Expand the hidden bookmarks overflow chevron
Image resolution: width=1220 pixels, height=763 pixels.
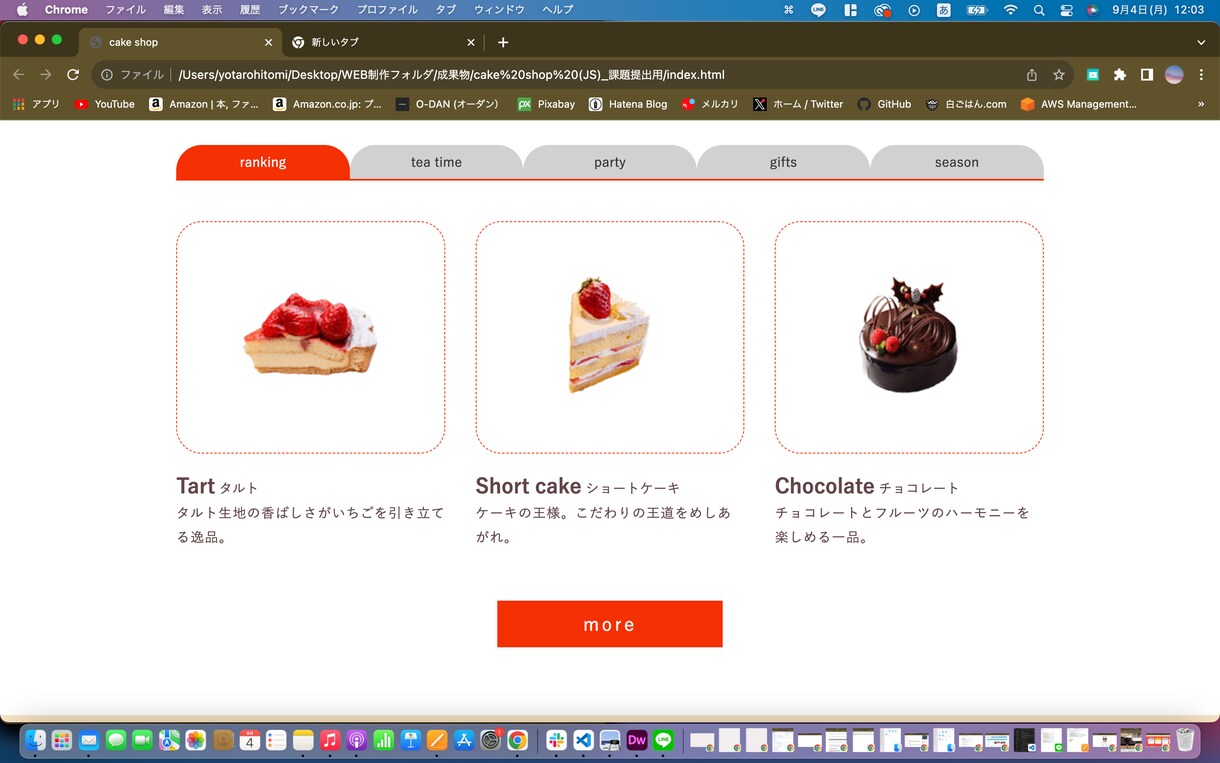(1201, 104)
